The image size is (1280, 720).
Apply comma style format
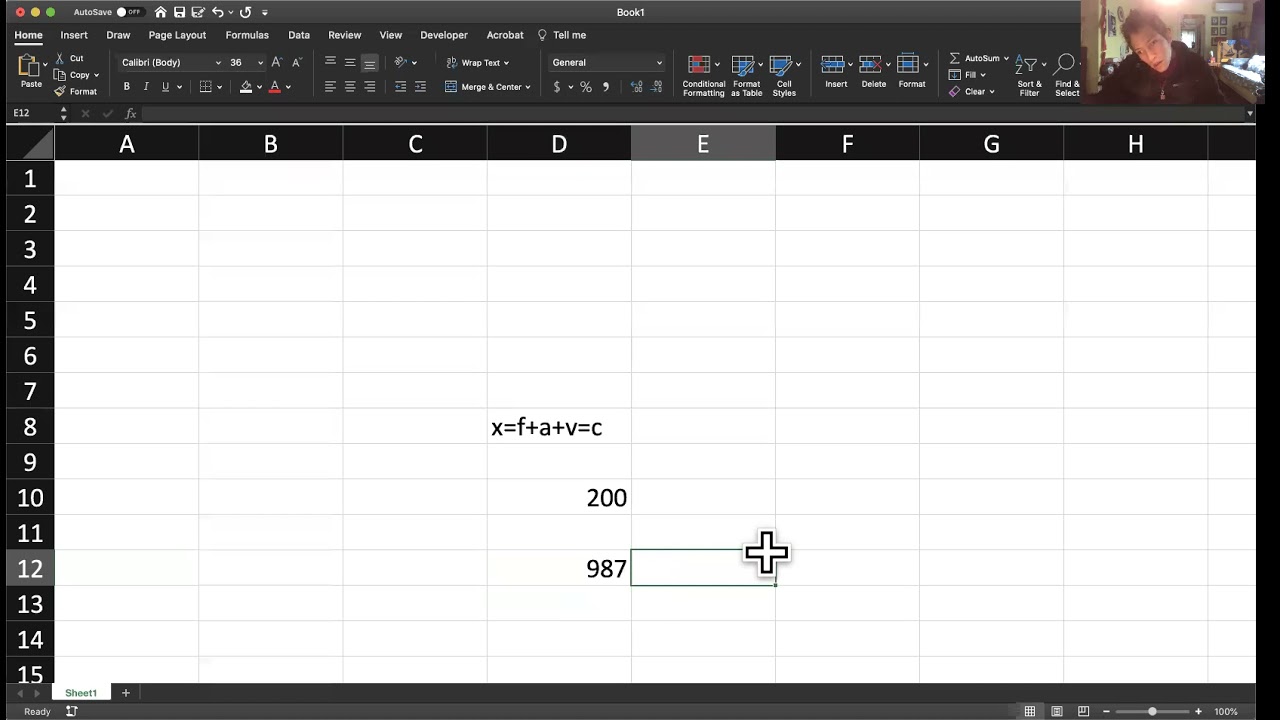[605, 87]
